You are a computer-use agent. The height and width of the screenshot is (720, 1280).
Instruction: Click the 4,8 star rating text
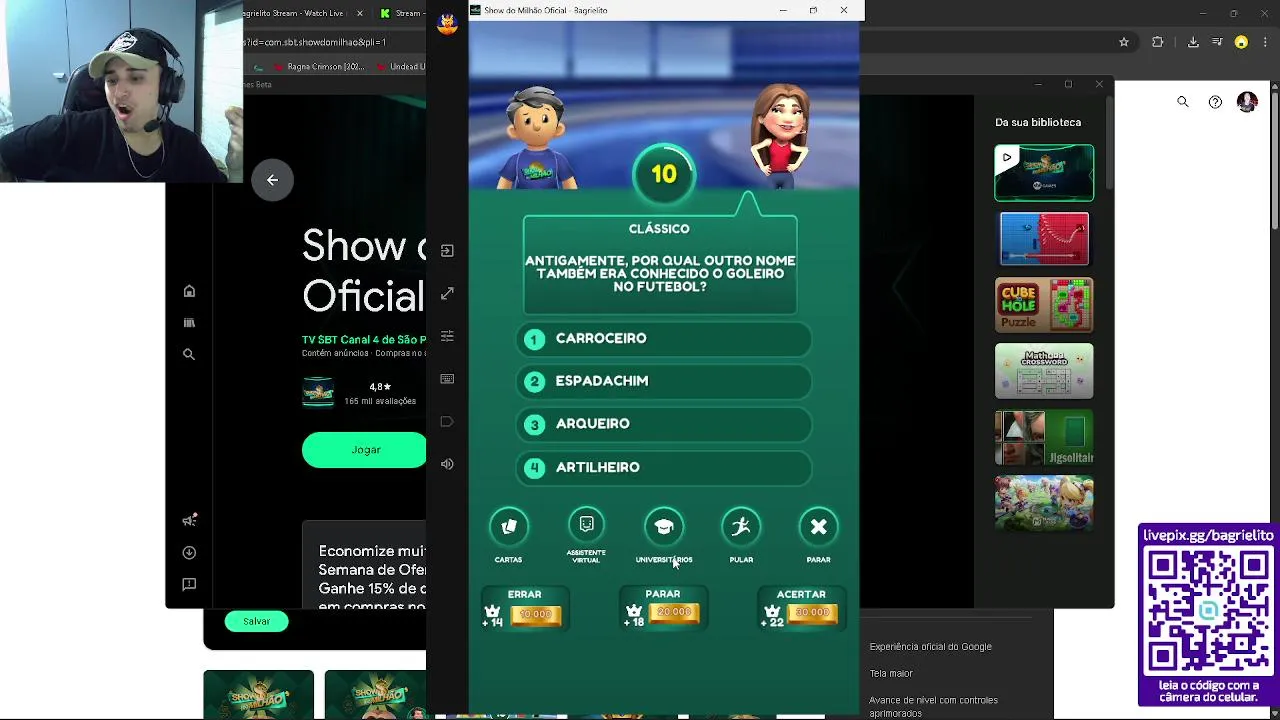380,387
